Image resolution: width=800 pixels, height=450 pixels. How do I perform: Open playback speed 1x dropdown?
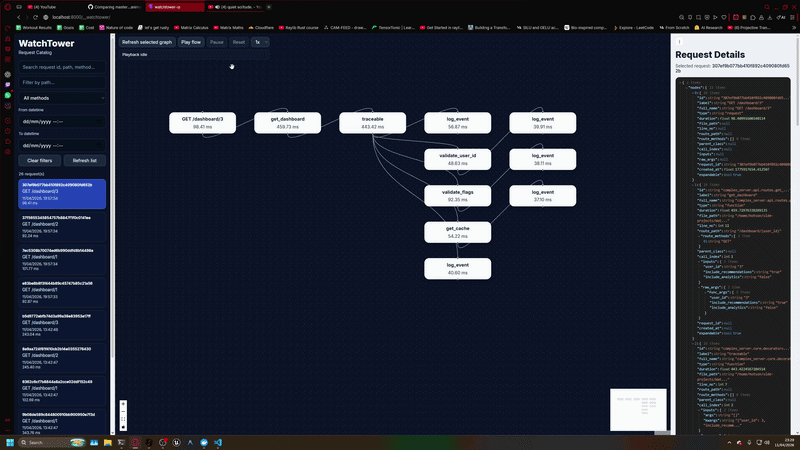pos(260,42)
